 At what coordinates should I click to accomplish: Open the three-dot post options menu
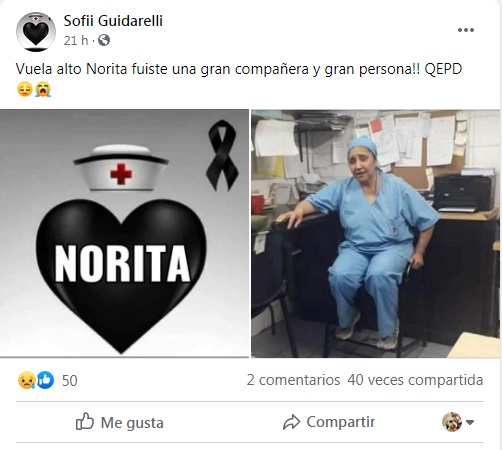tap(466, 30)
